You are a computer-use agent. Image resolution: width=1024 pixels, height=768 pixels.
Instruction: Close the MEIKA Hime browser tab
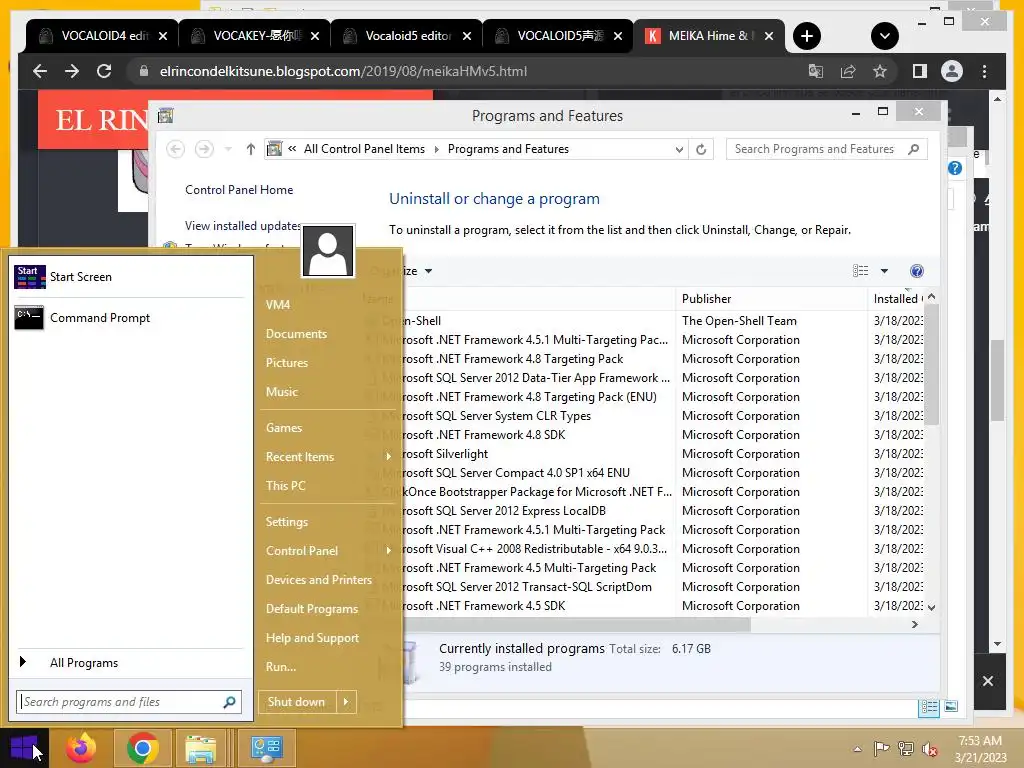[x=769, y=36]
